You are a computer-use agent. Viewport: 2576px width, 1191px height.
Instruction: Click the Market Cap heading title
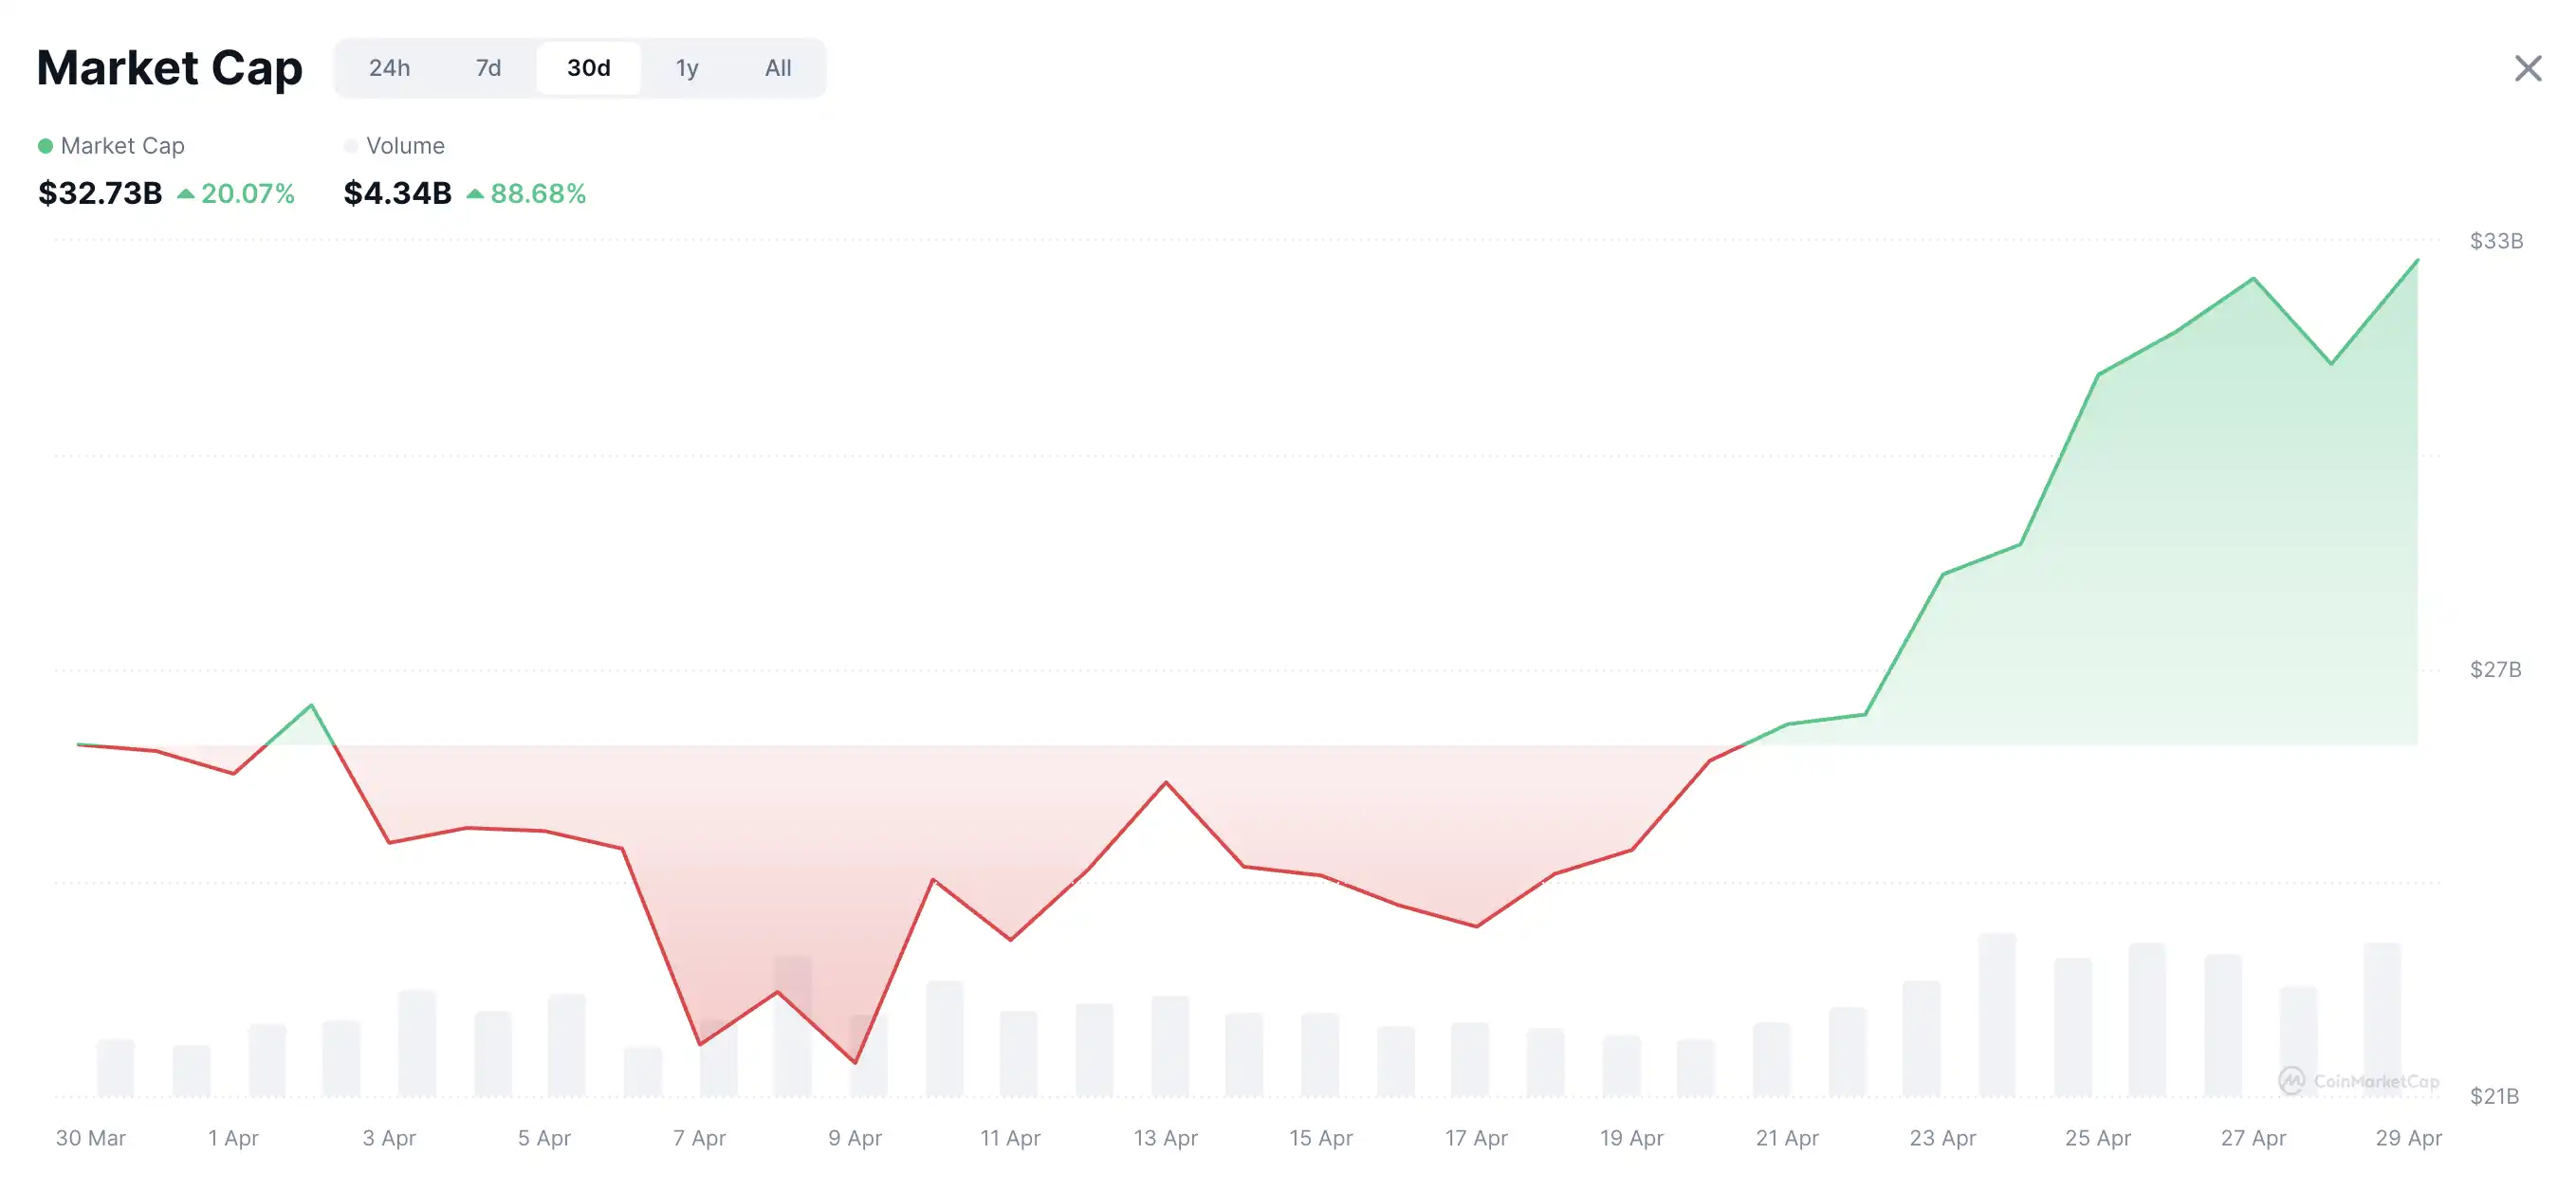coord(170,68)
